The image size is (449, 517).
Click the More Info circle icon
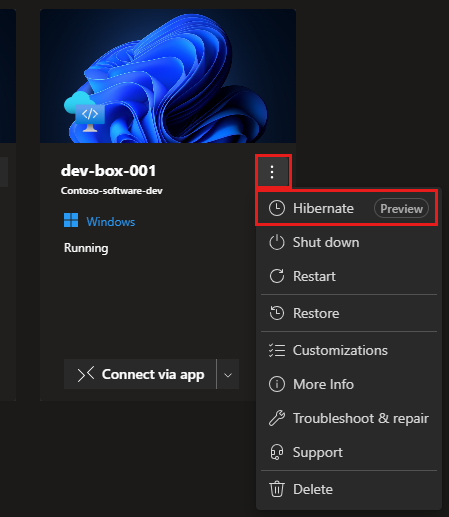coord(277,384)
